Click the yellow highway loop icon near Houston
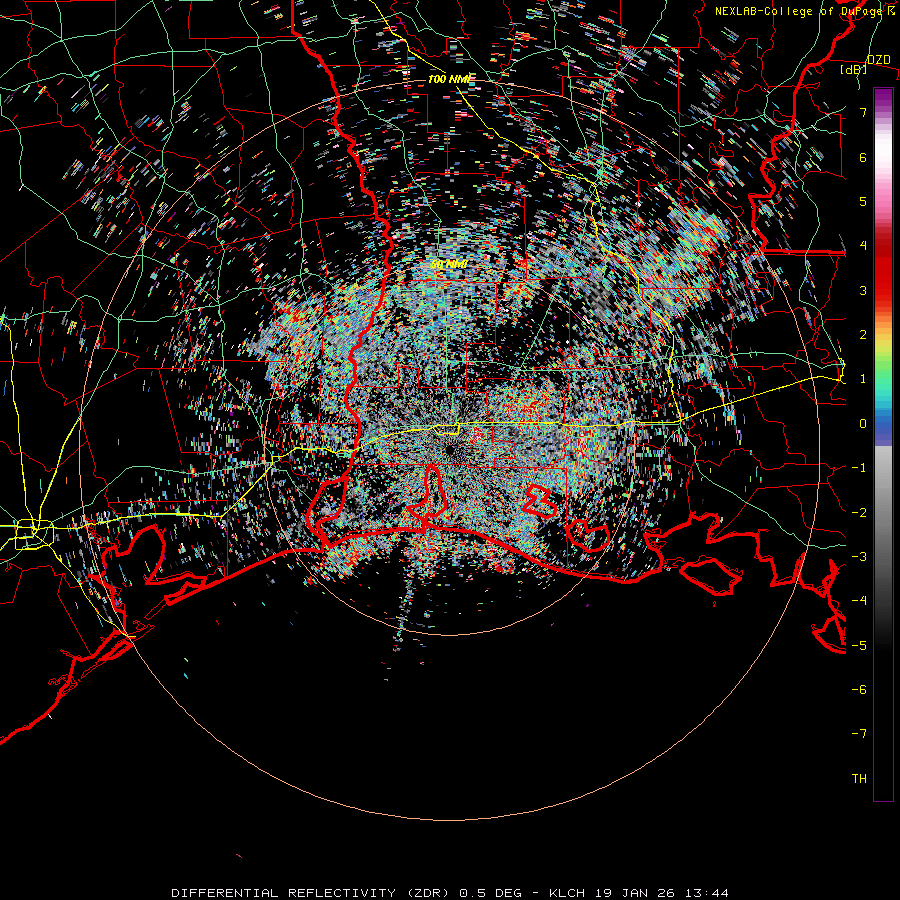900x900 pixels. click(34, 533)
